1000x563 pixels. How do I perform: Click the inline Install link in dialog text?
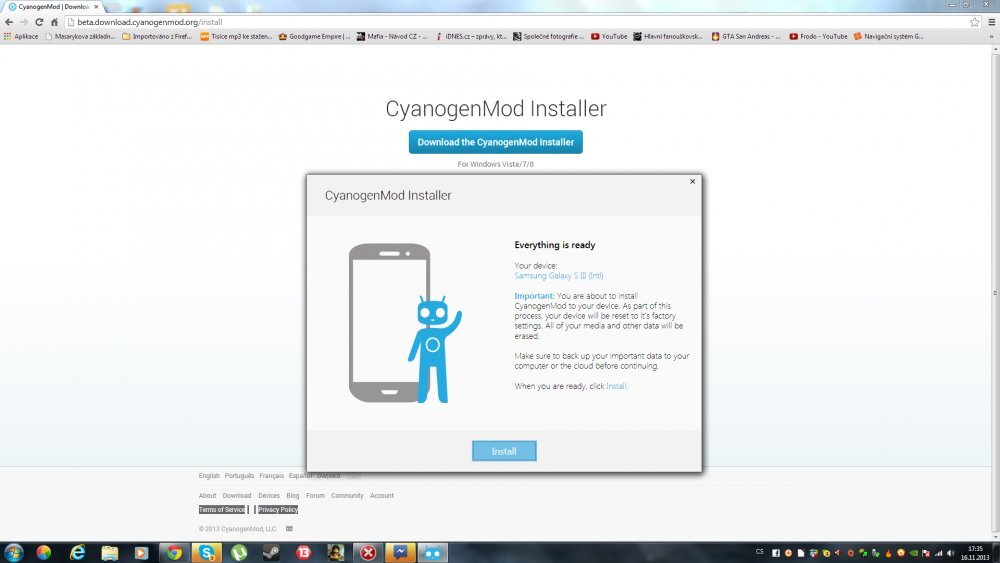click(616, 386)
